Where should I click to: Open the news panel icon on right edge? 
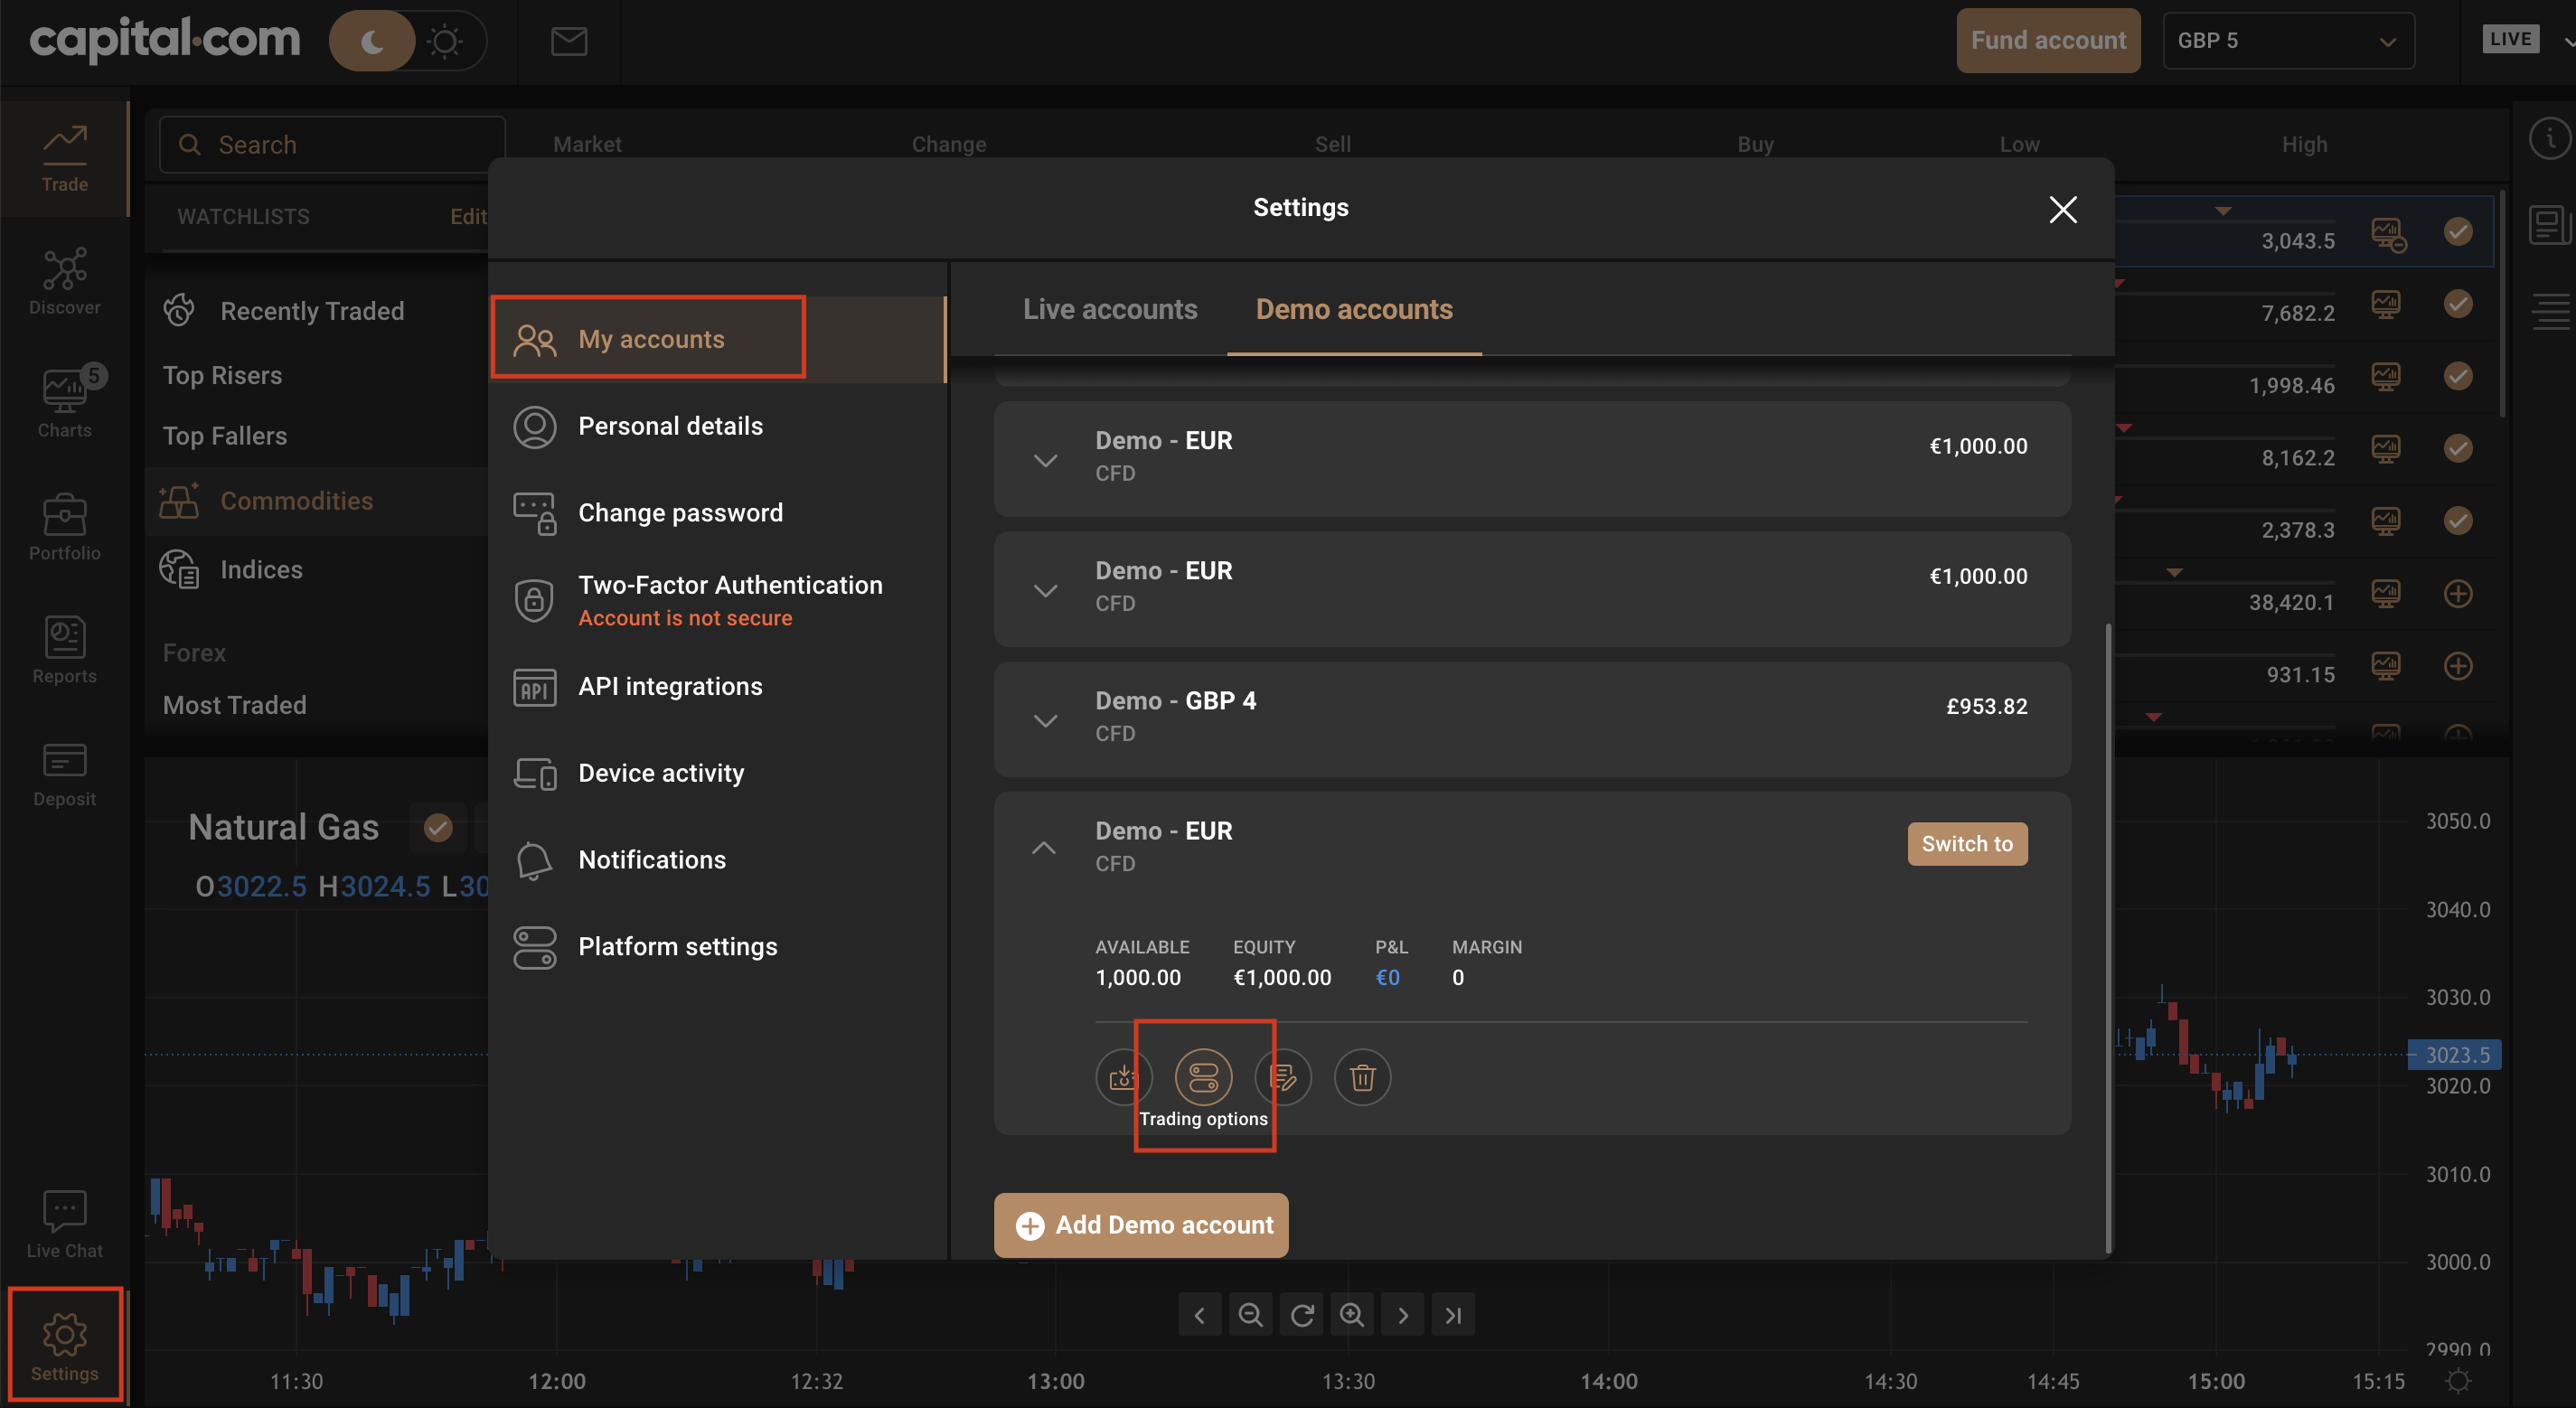2549,225
